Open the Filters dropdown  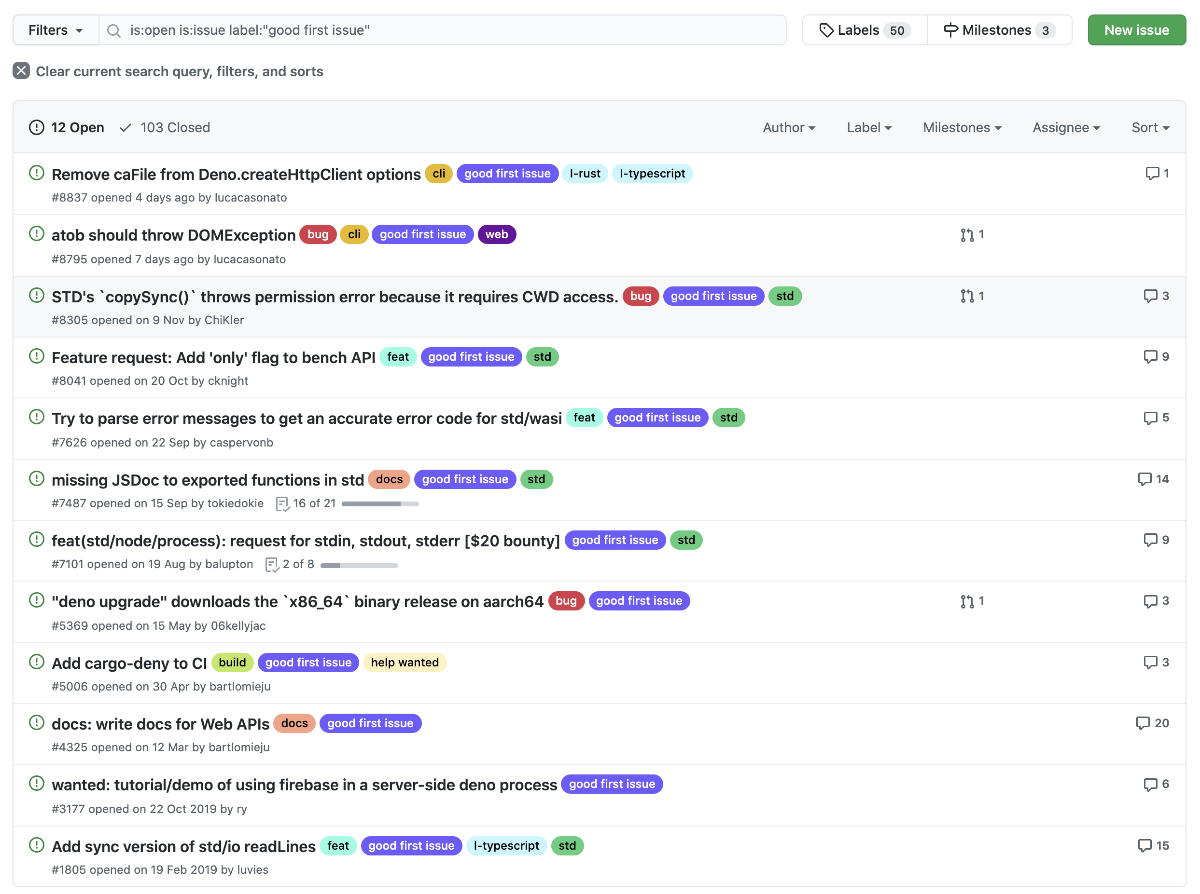click(56, 30)
